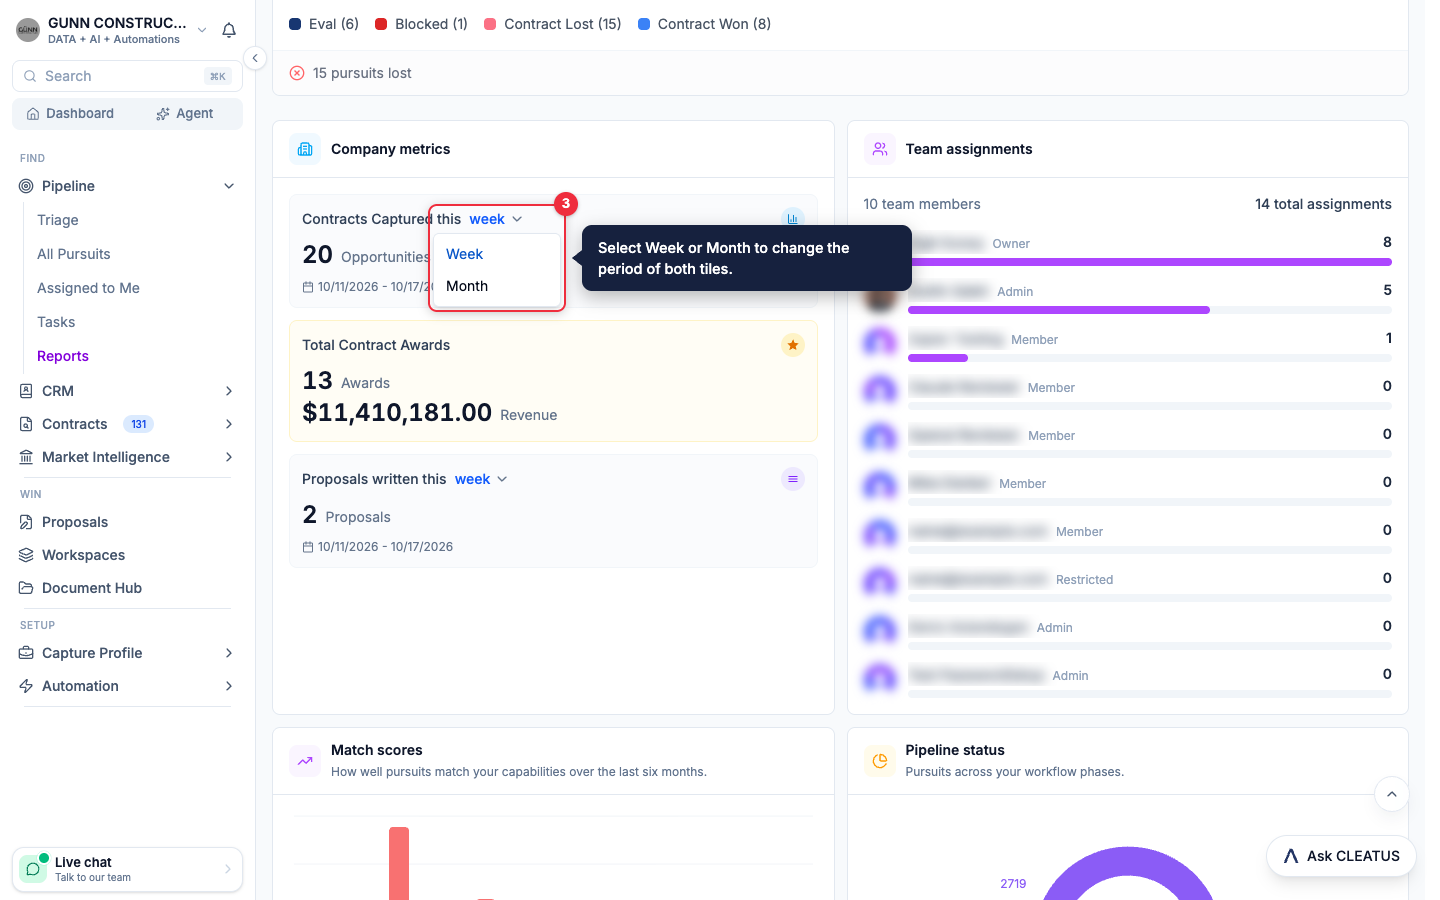This screenshot has height=900, width=1440.
Task: Toggle the Eval legend item
Action: (324, 24)
